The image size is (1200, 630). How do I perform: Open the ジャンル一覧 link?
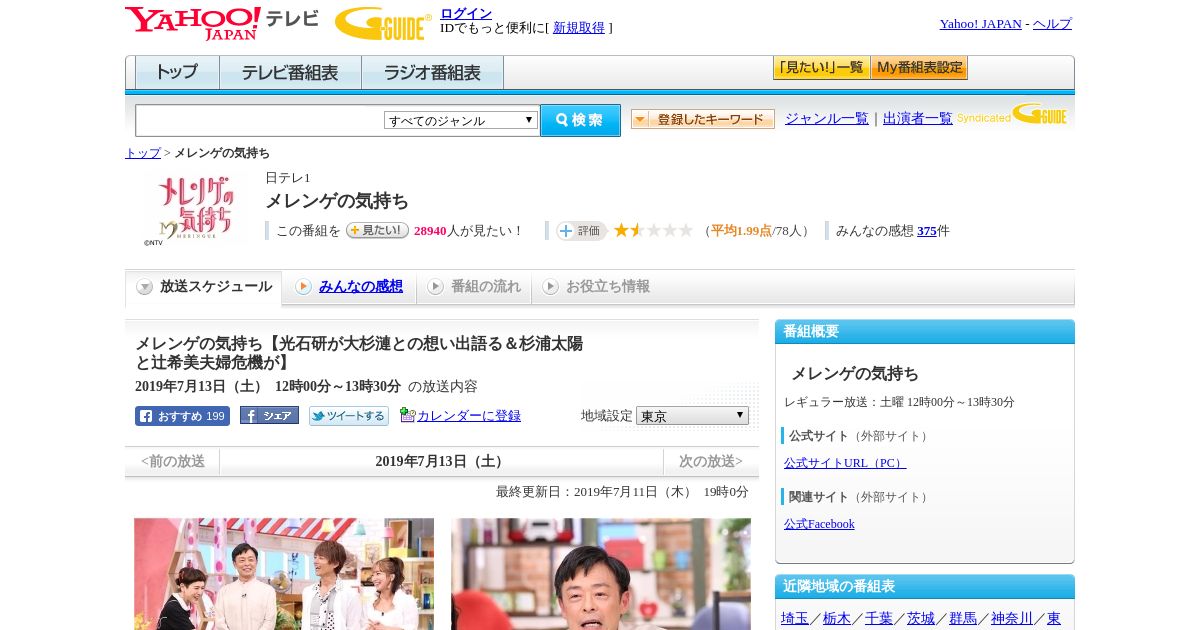point(827,119)
